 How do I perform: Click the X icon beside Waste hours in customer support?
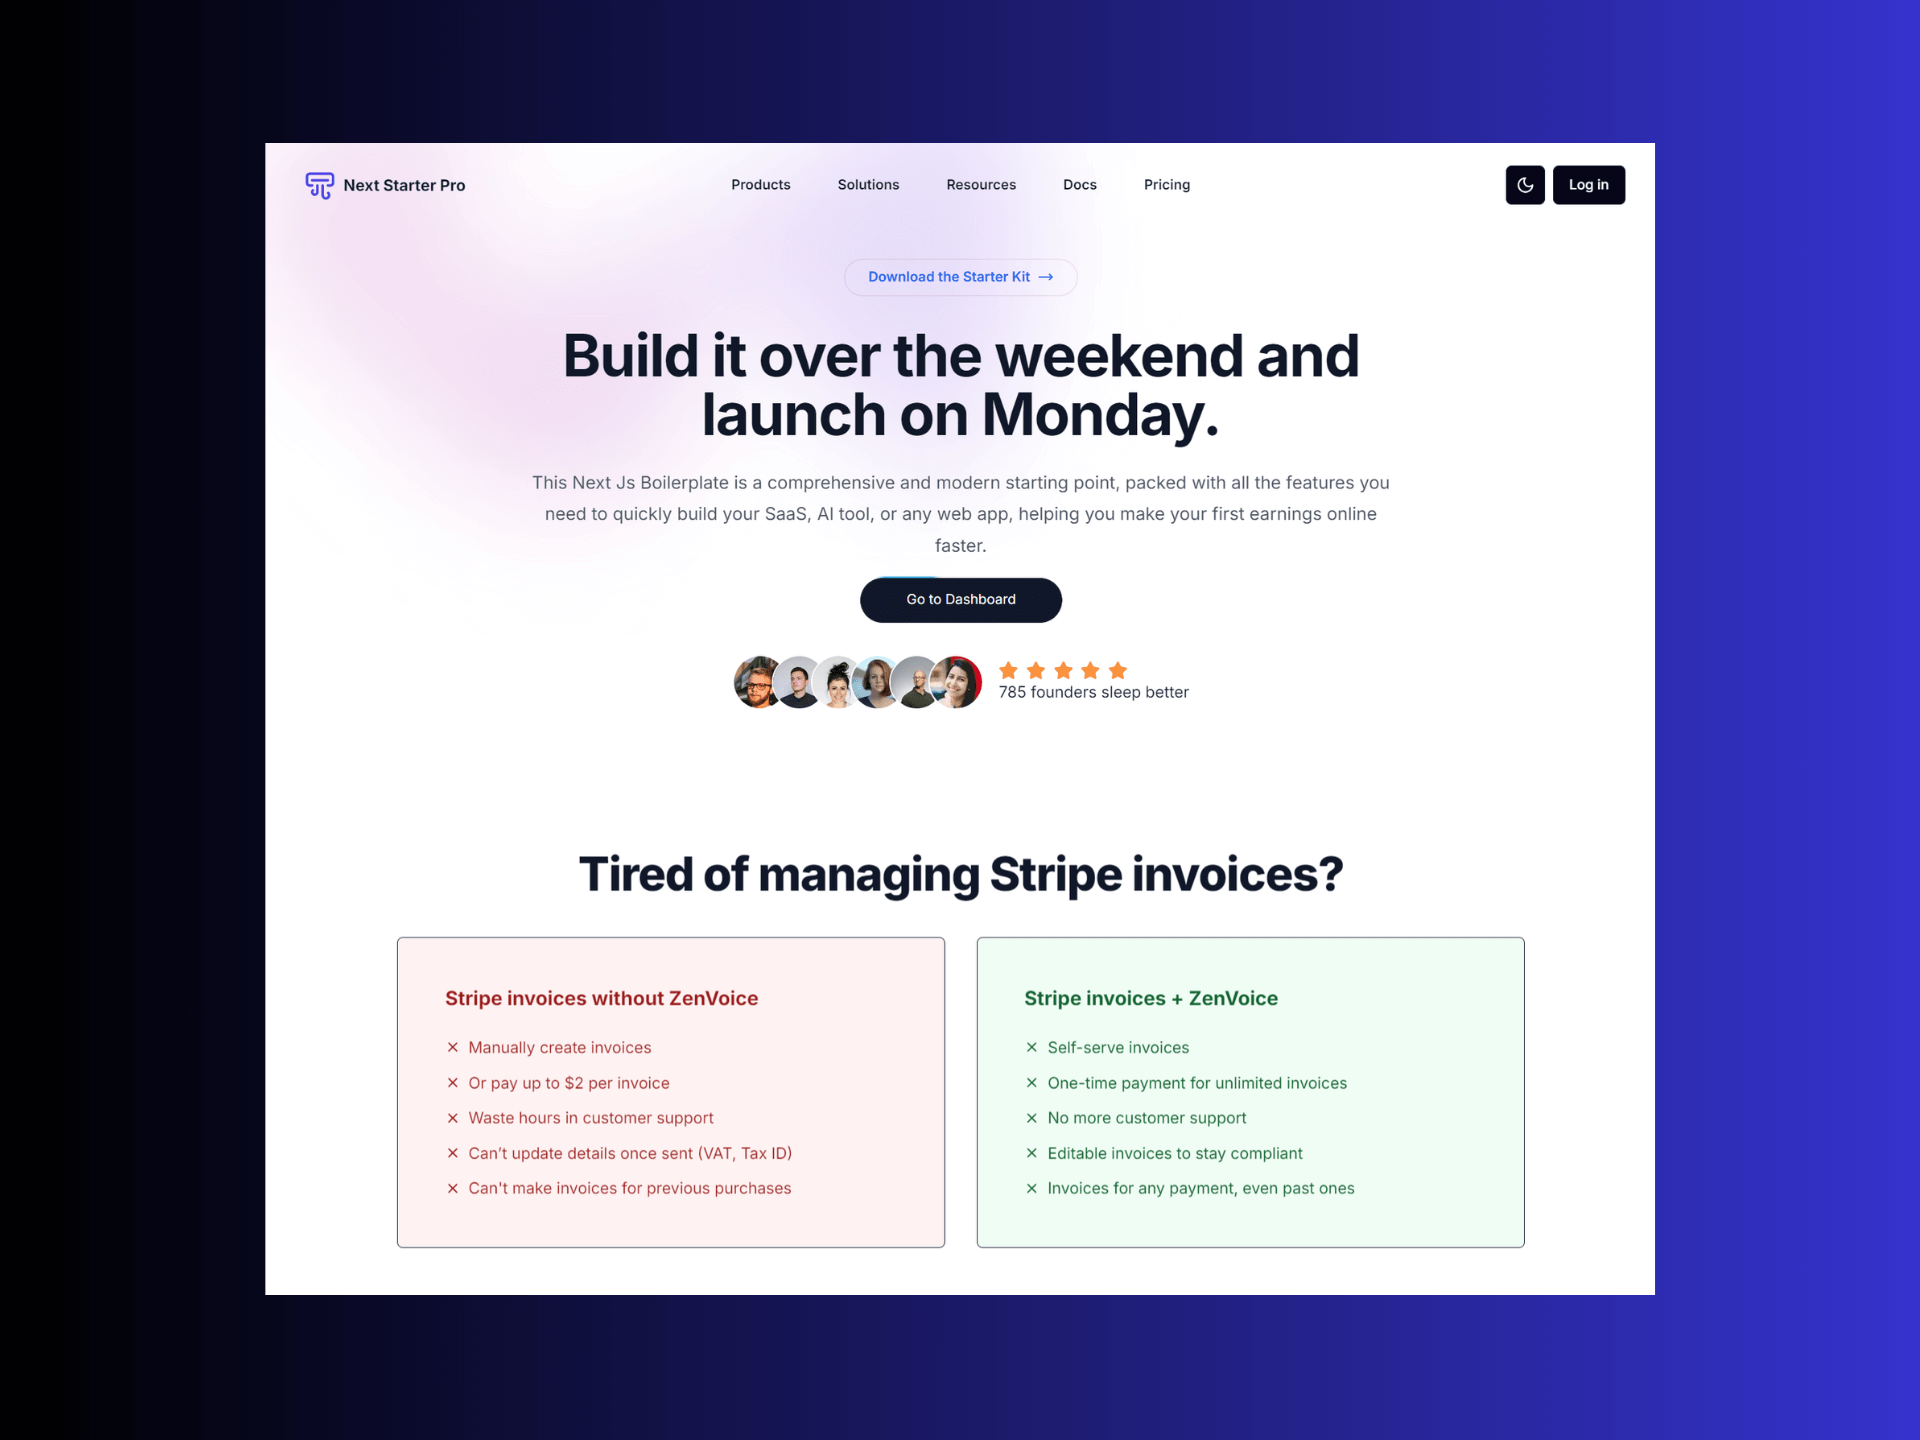(x=452, y=1118)
